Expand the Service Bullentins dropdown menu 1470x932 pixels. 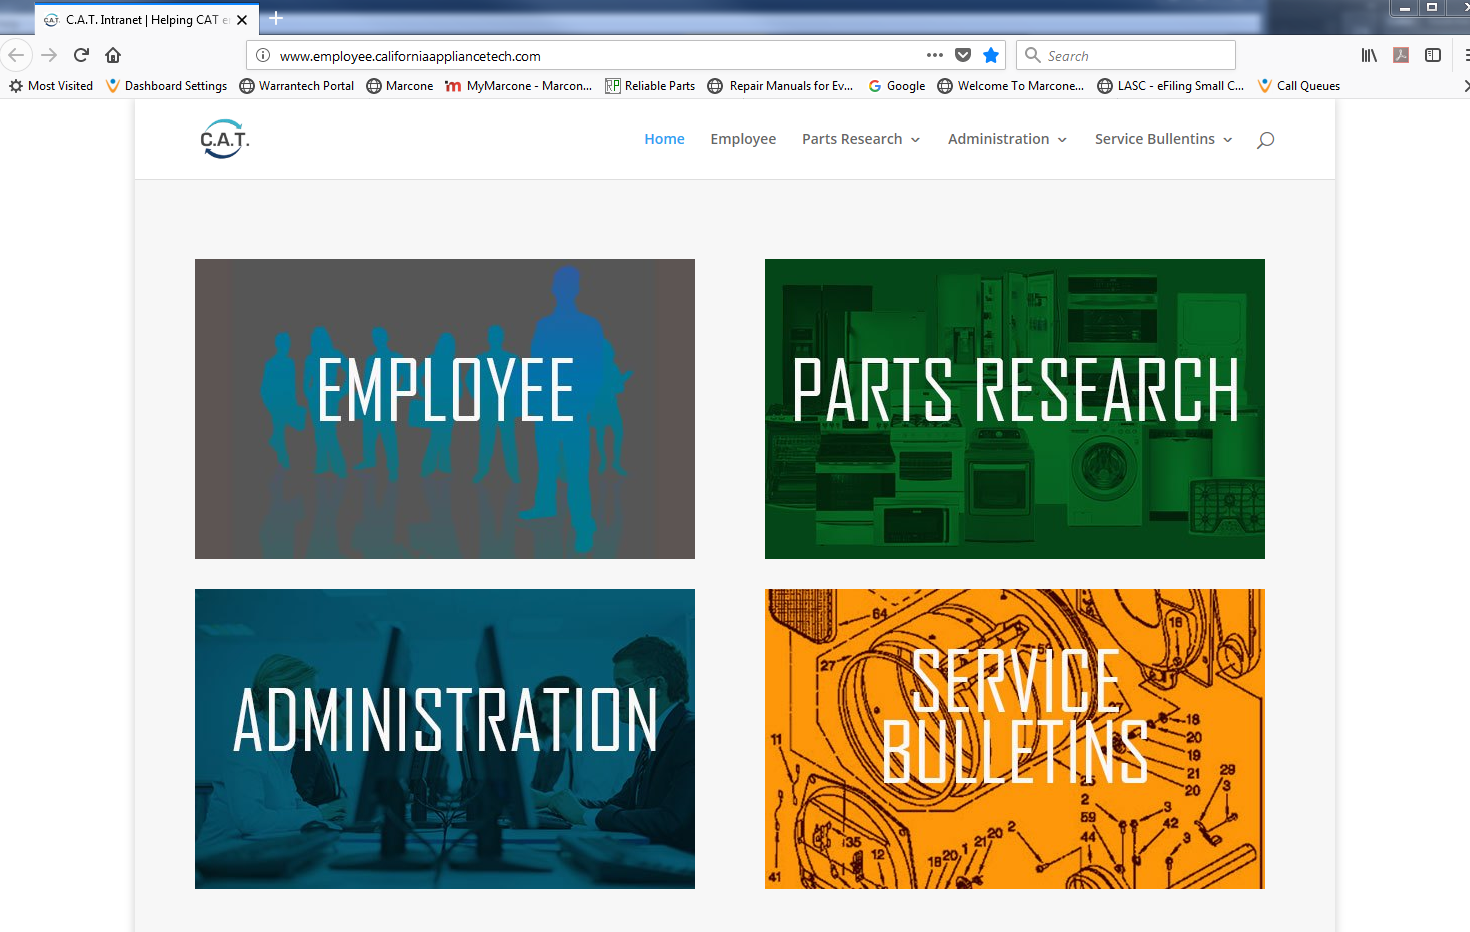pyautogui.click(x=1162, y=139)
